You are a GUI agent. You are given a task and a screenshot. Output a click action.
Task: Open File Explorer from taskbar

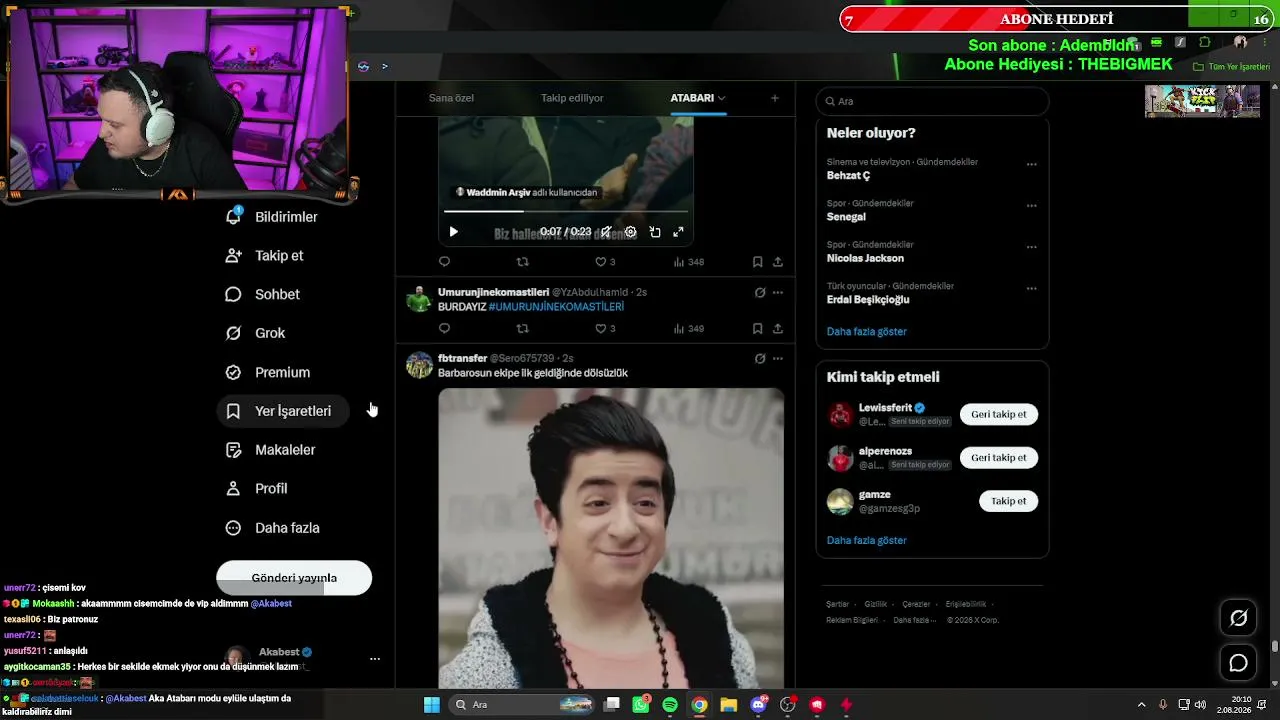(729, 705)
